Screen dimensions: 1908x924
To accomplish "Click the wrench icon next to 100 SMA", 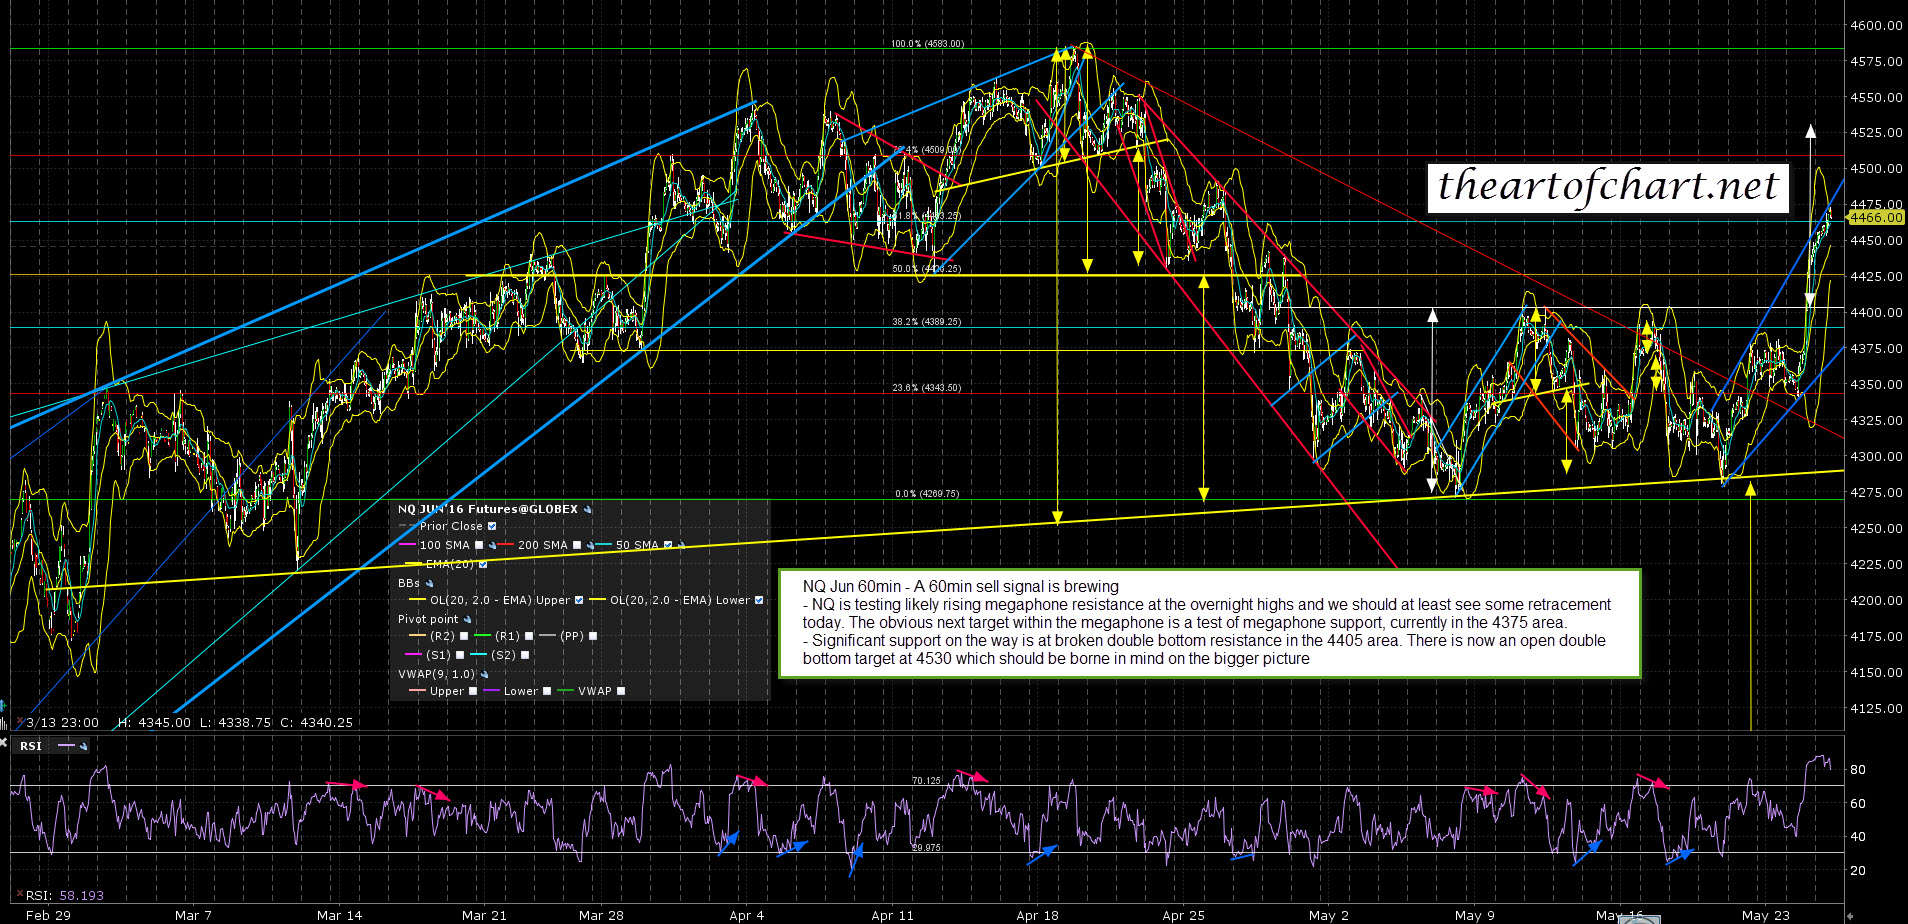I will pos(493,546).
